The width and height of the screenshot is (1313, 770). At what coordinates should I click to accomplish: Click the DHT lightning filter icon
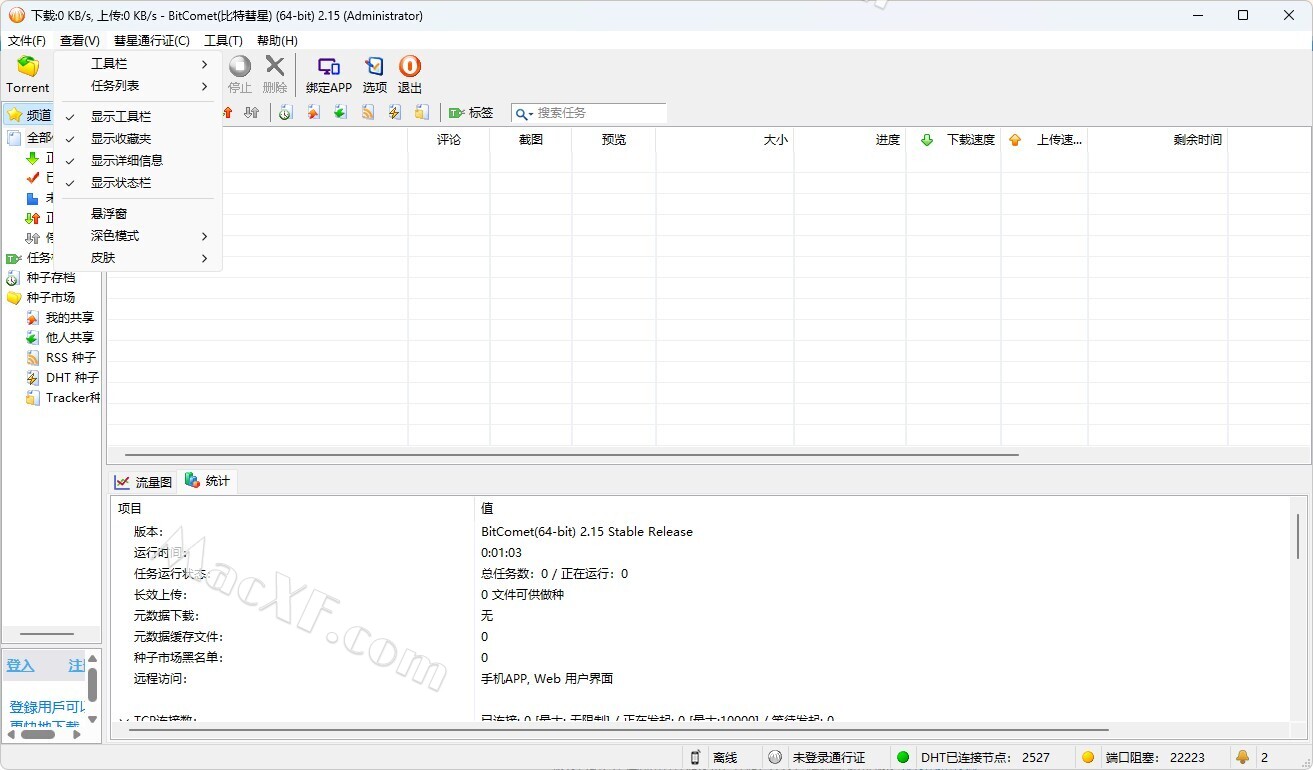coord(395,113)
